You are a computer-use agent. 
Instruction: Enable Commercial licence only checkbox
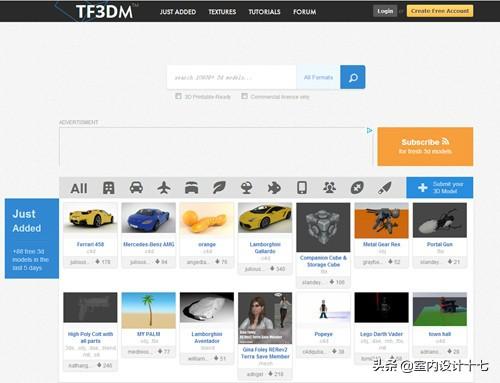pyautogui.click(x=244, y=96)
